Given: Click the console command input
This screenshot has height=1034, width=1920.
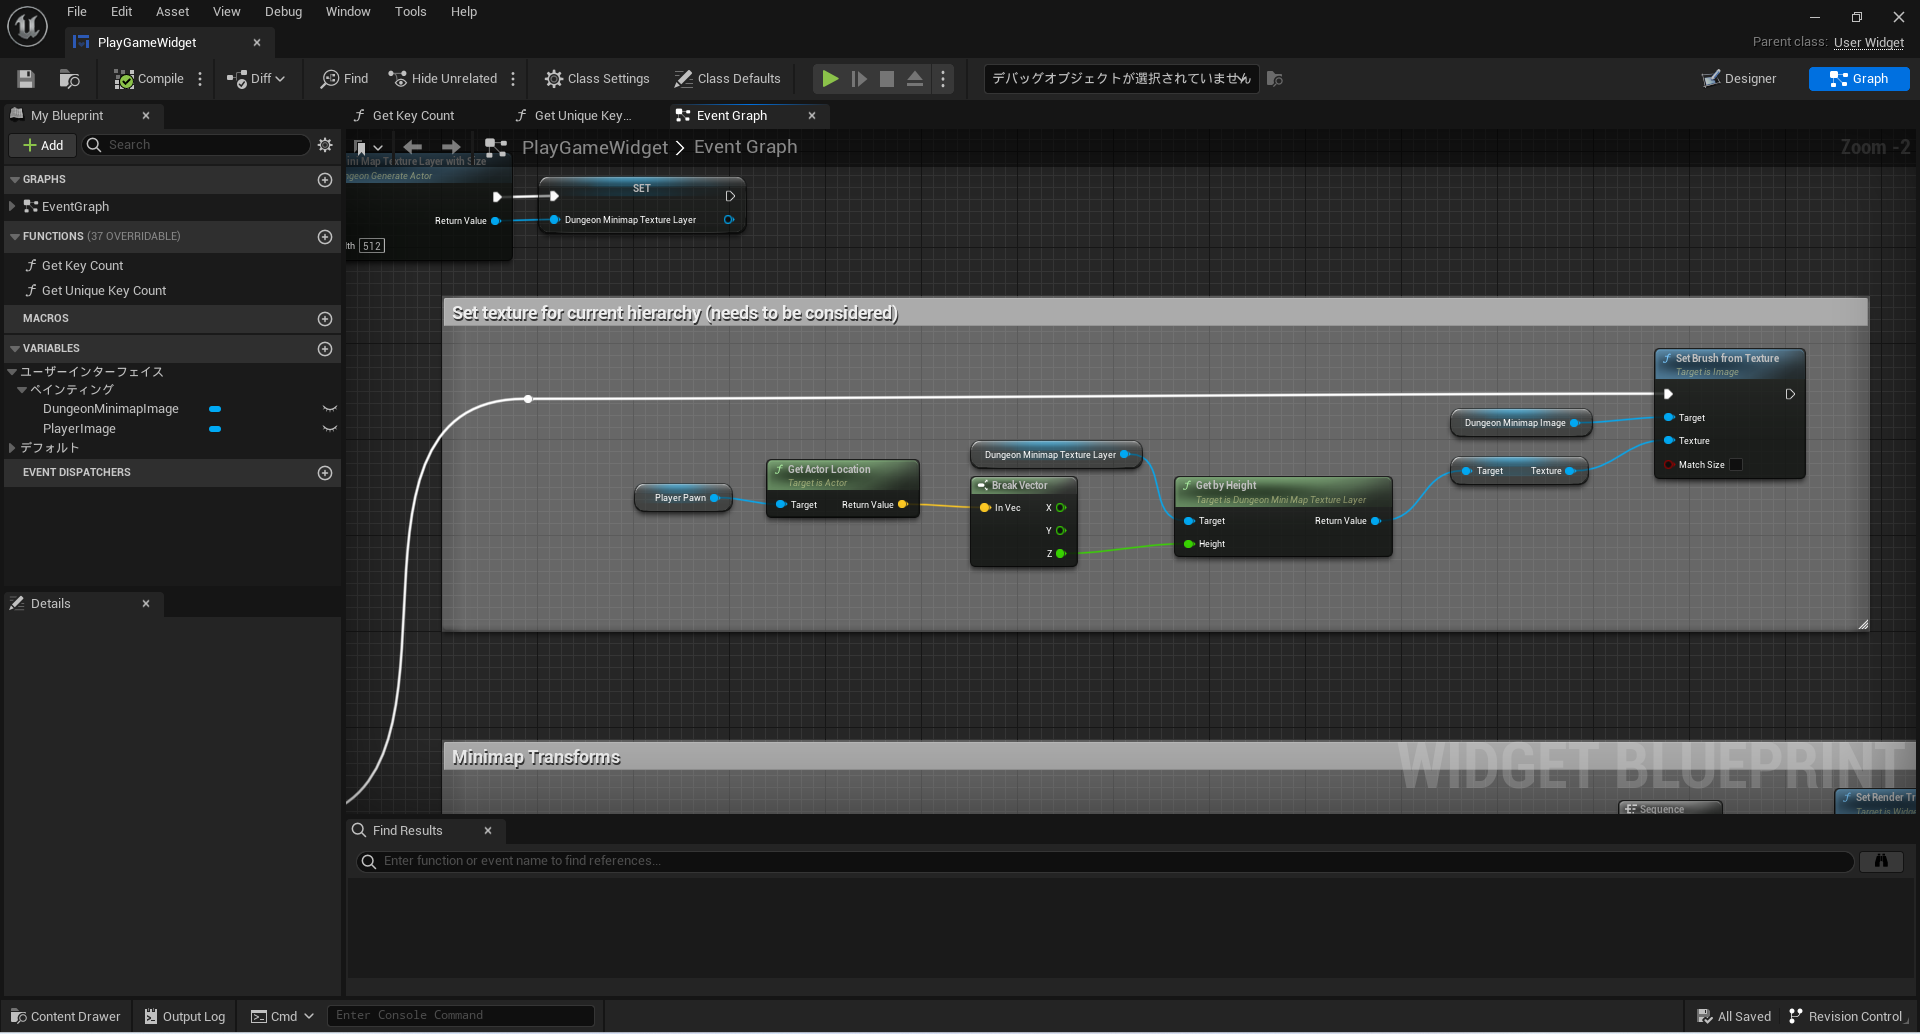Looking at the screenshot, I should pyautogui.click(x=461, y=1016).
